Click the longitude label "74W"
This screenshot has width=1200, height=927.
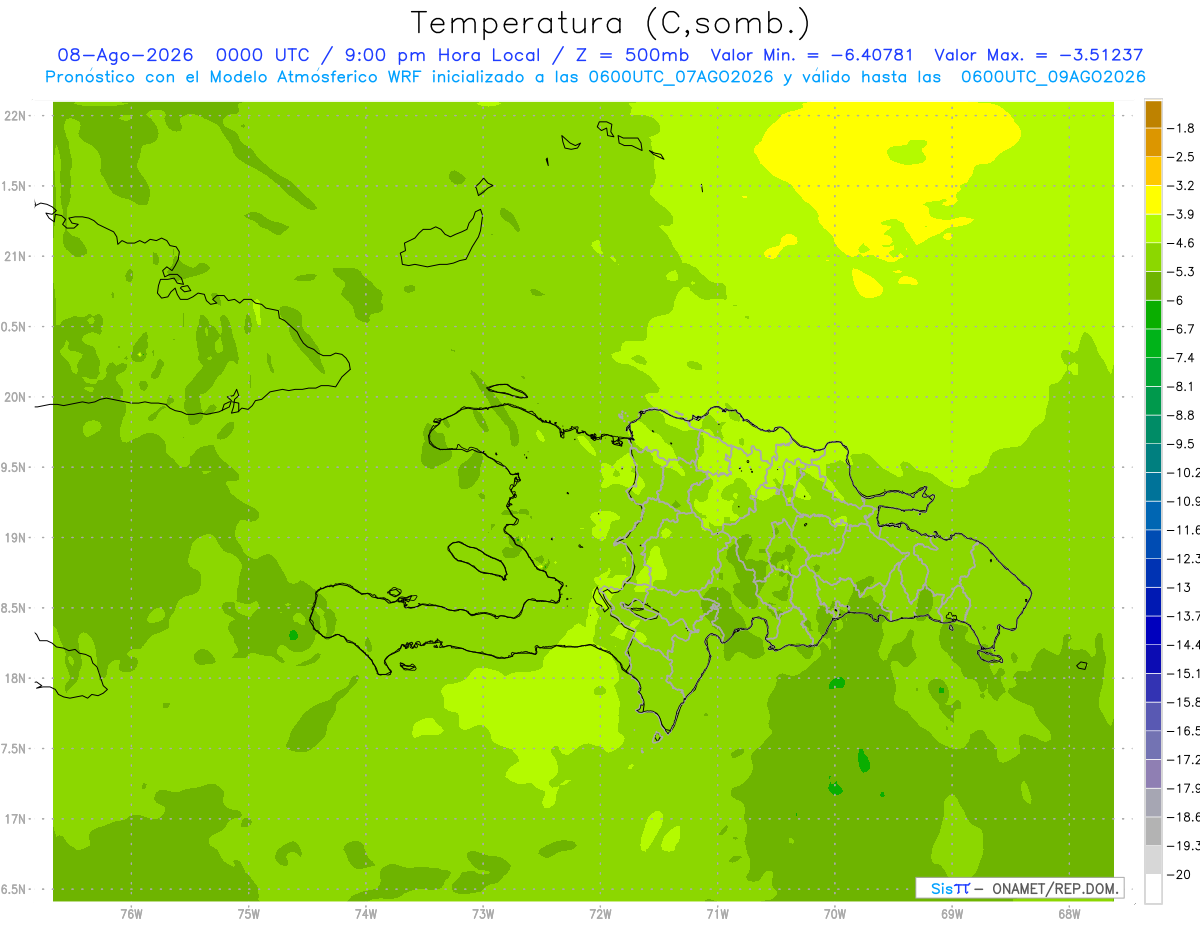366,914
